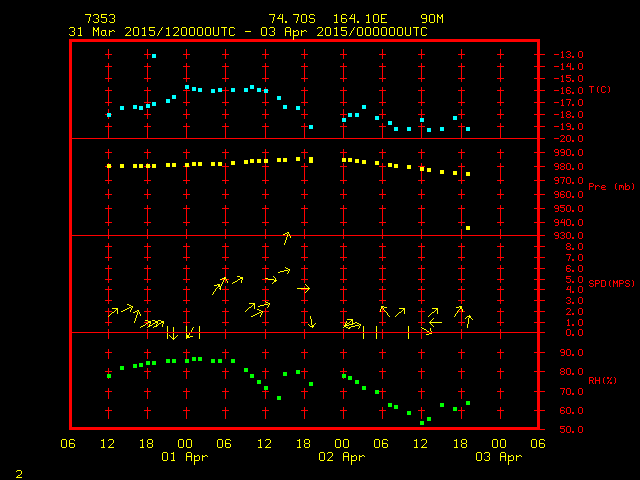Click the "02 Apr" date label
Screen dimensions: 640x480
pyautogui.click(x=342, y=457)
